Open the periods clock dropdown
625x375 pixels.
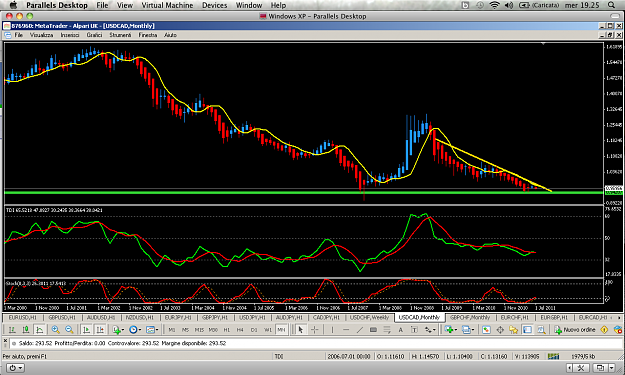pyautogui.click(x=135, y=330)
